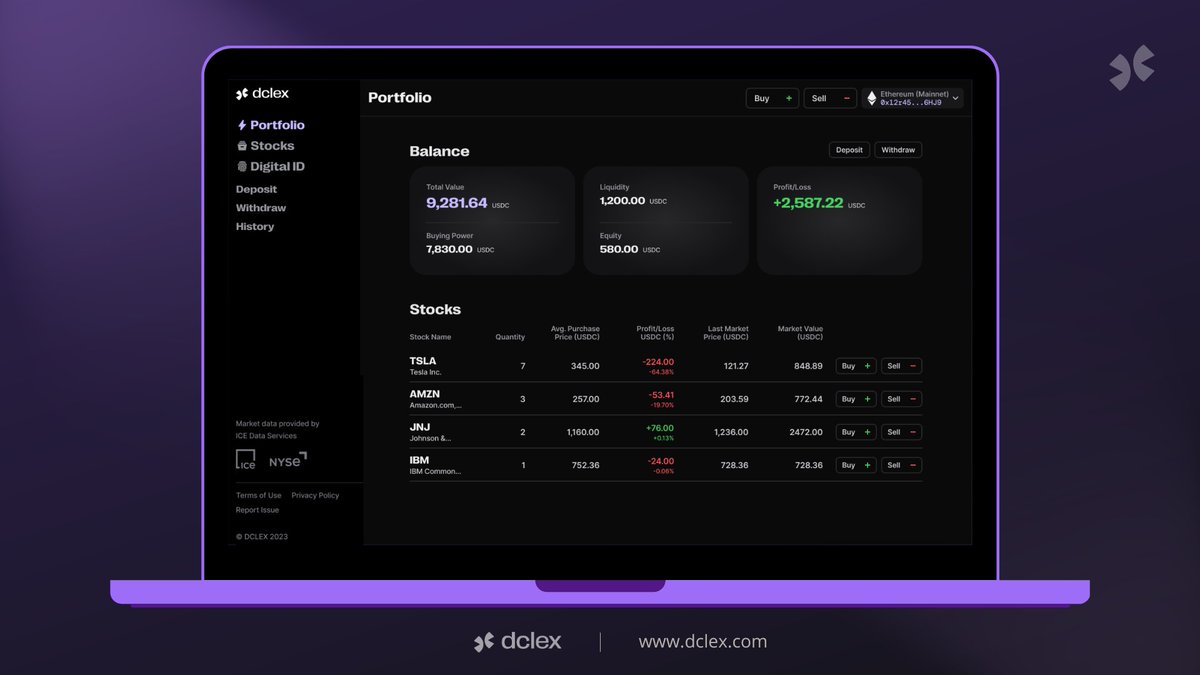Open the Digital ID section
Image resolution: width=1200 pixels, height=675 pixels.
click(x=277, y=167)
